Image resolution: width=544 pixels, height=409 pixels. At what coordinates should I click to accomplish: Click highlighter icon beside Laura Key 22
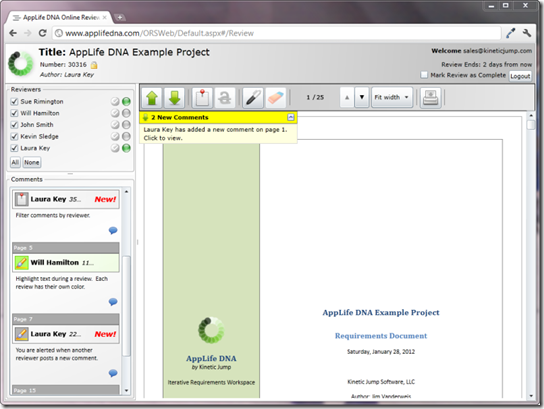[x=22, y=334]
